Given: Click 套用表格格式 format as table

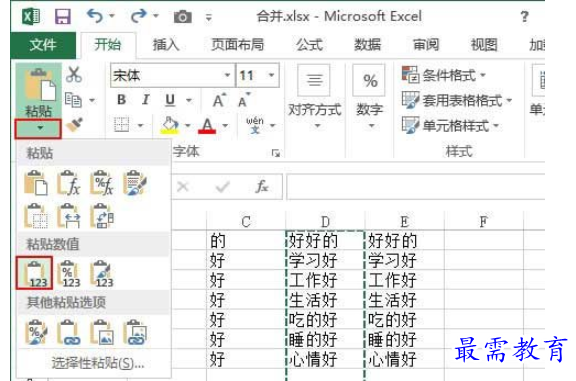Looking at the screenshot, I should click(457, 100).
